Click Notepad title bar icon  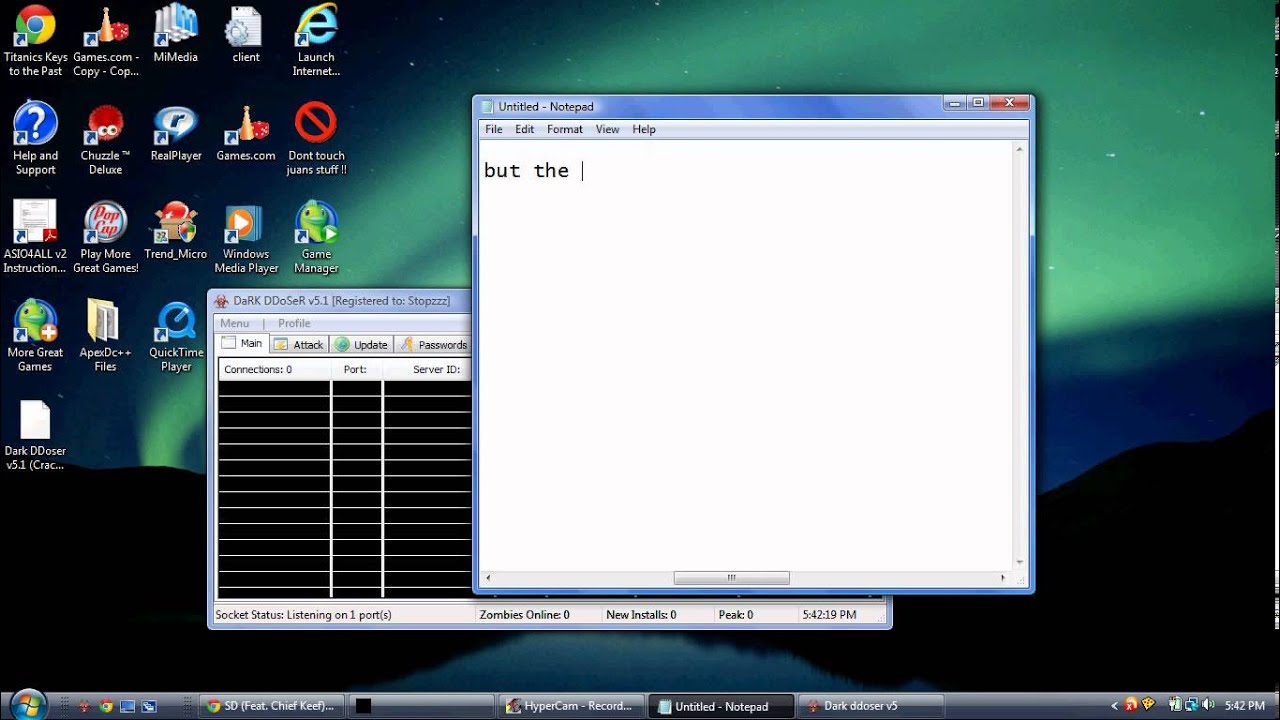(x=487, y=106)
